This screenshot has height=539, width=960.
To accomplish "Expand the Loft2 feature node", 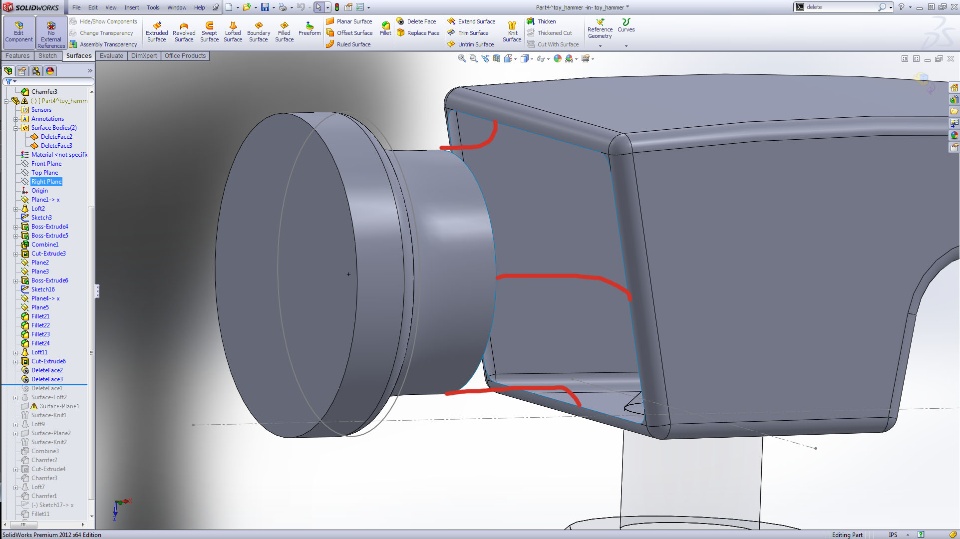I will click(16, 209).
